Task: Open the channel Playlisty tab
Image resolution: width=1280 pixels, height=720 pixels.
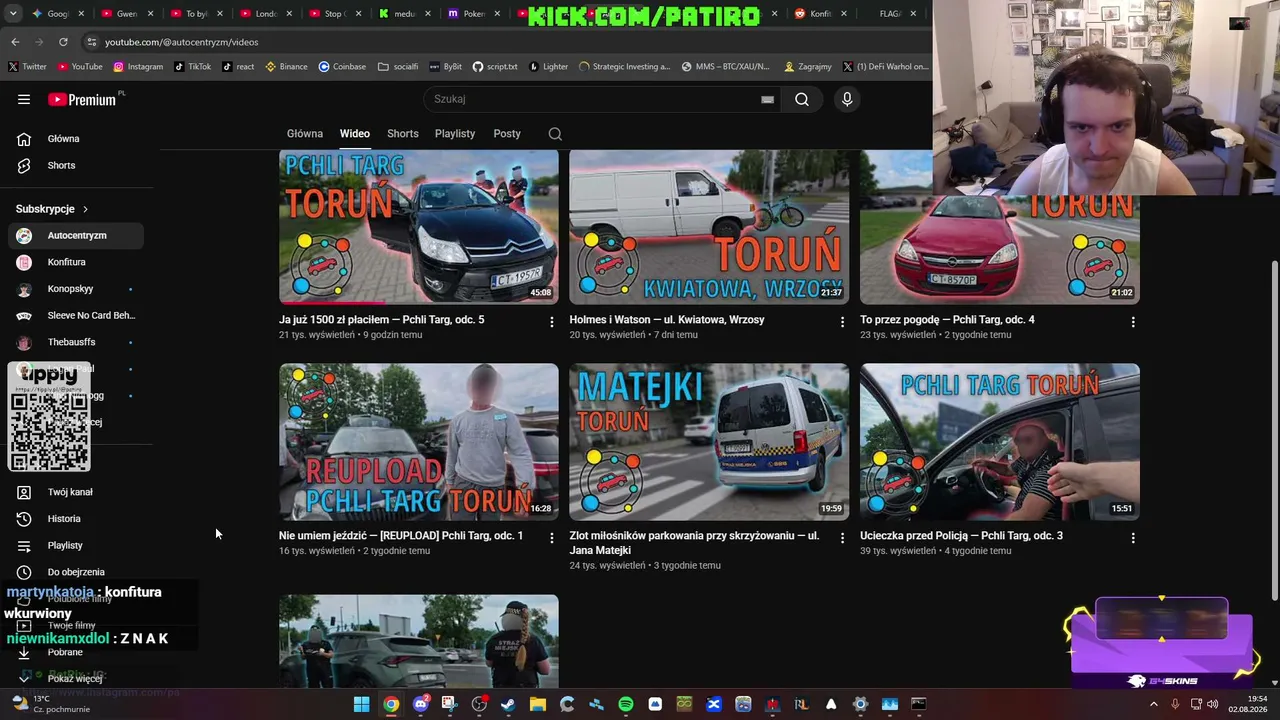Action: pos(455,133)
